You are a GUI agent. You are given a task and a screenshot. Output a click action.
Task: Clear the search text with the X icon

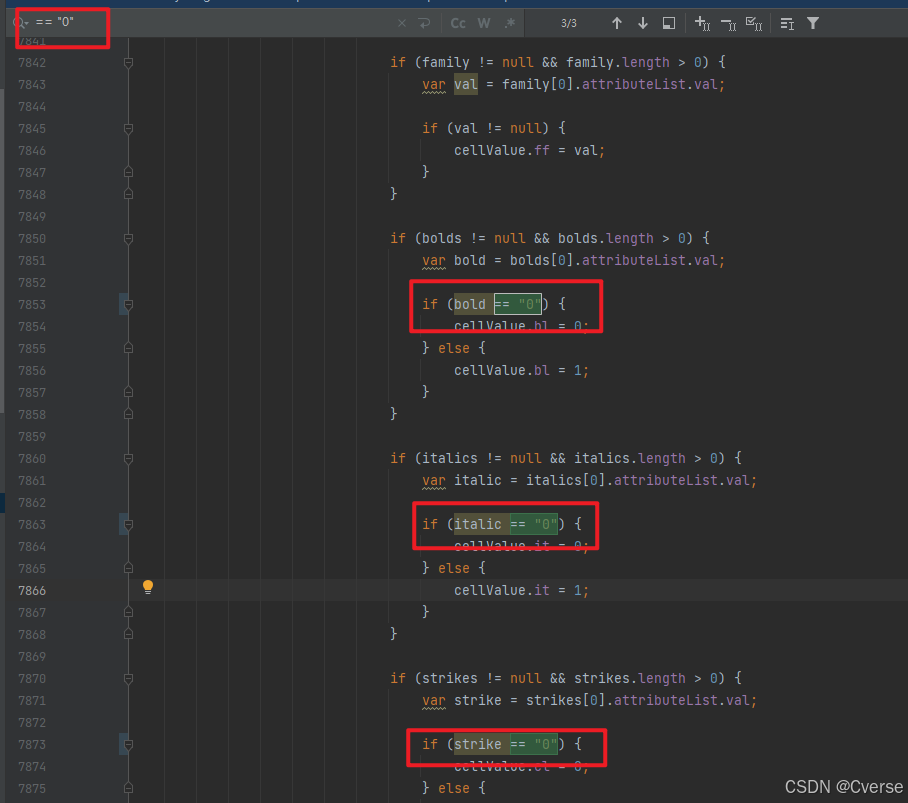(402, 23)
